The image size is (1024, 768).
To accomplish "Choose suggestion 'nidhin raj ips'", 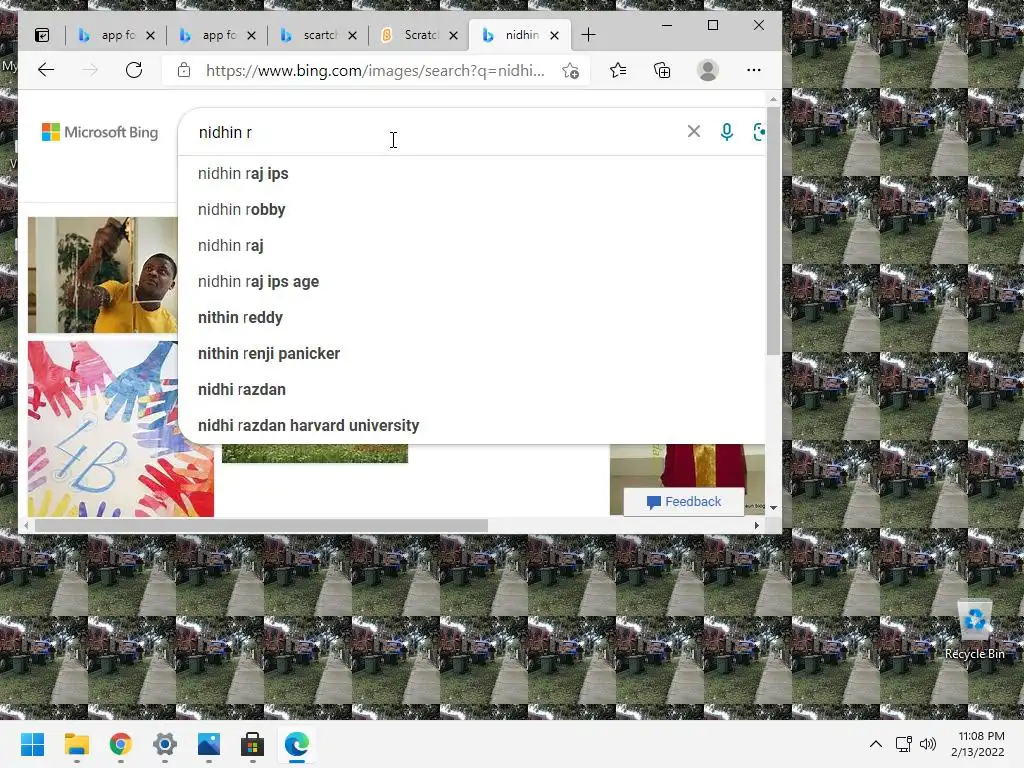I will 243,174.
